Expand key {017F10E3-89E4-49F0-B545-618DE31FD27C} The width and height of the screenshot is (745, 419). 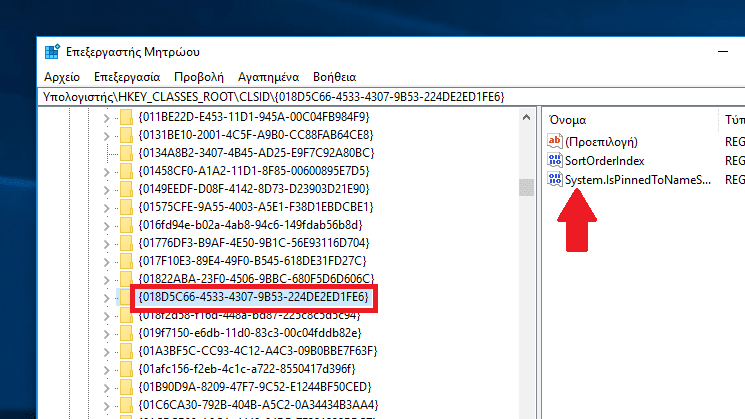106,262
